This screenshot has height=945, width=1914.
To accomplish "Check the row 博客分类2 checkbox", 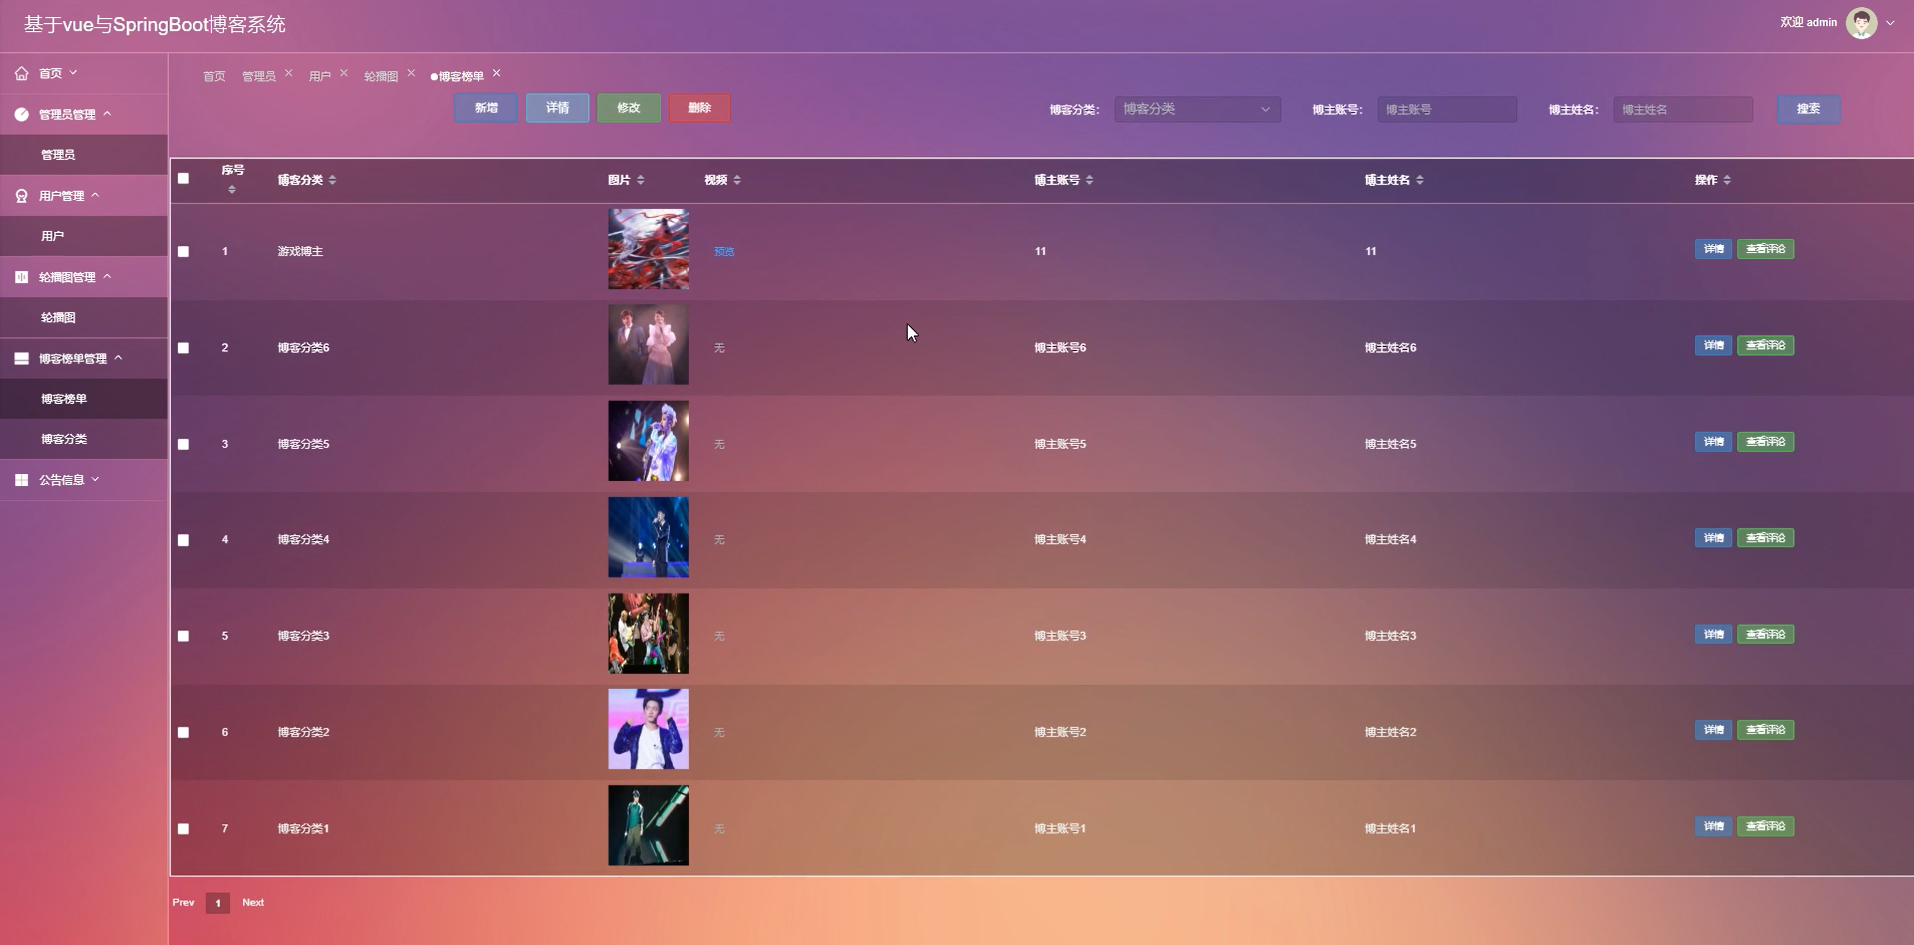I will click(183, 732).
